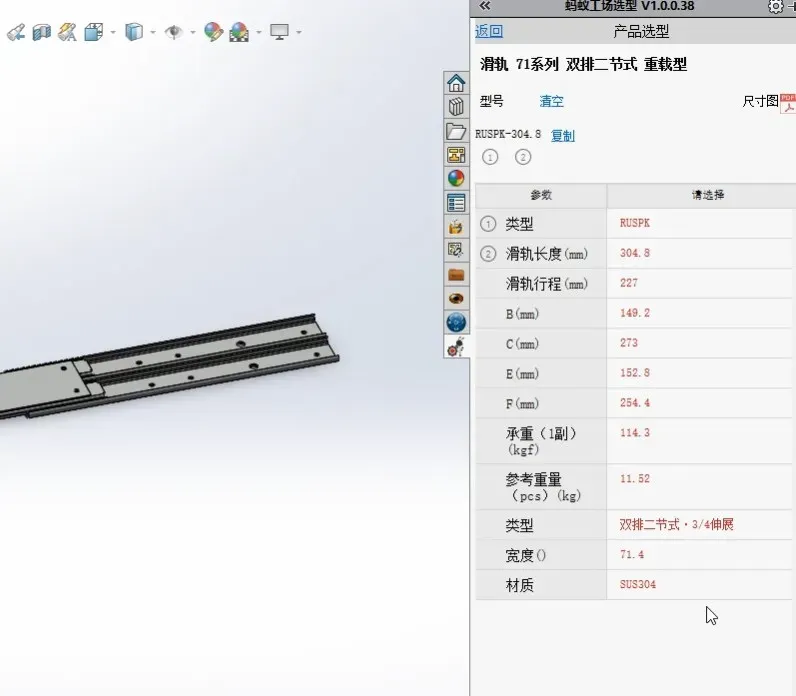The height and width of the screenshot is (696, 796).
Task: Click the 149.2 B dimension value
Action: [635, 313]
